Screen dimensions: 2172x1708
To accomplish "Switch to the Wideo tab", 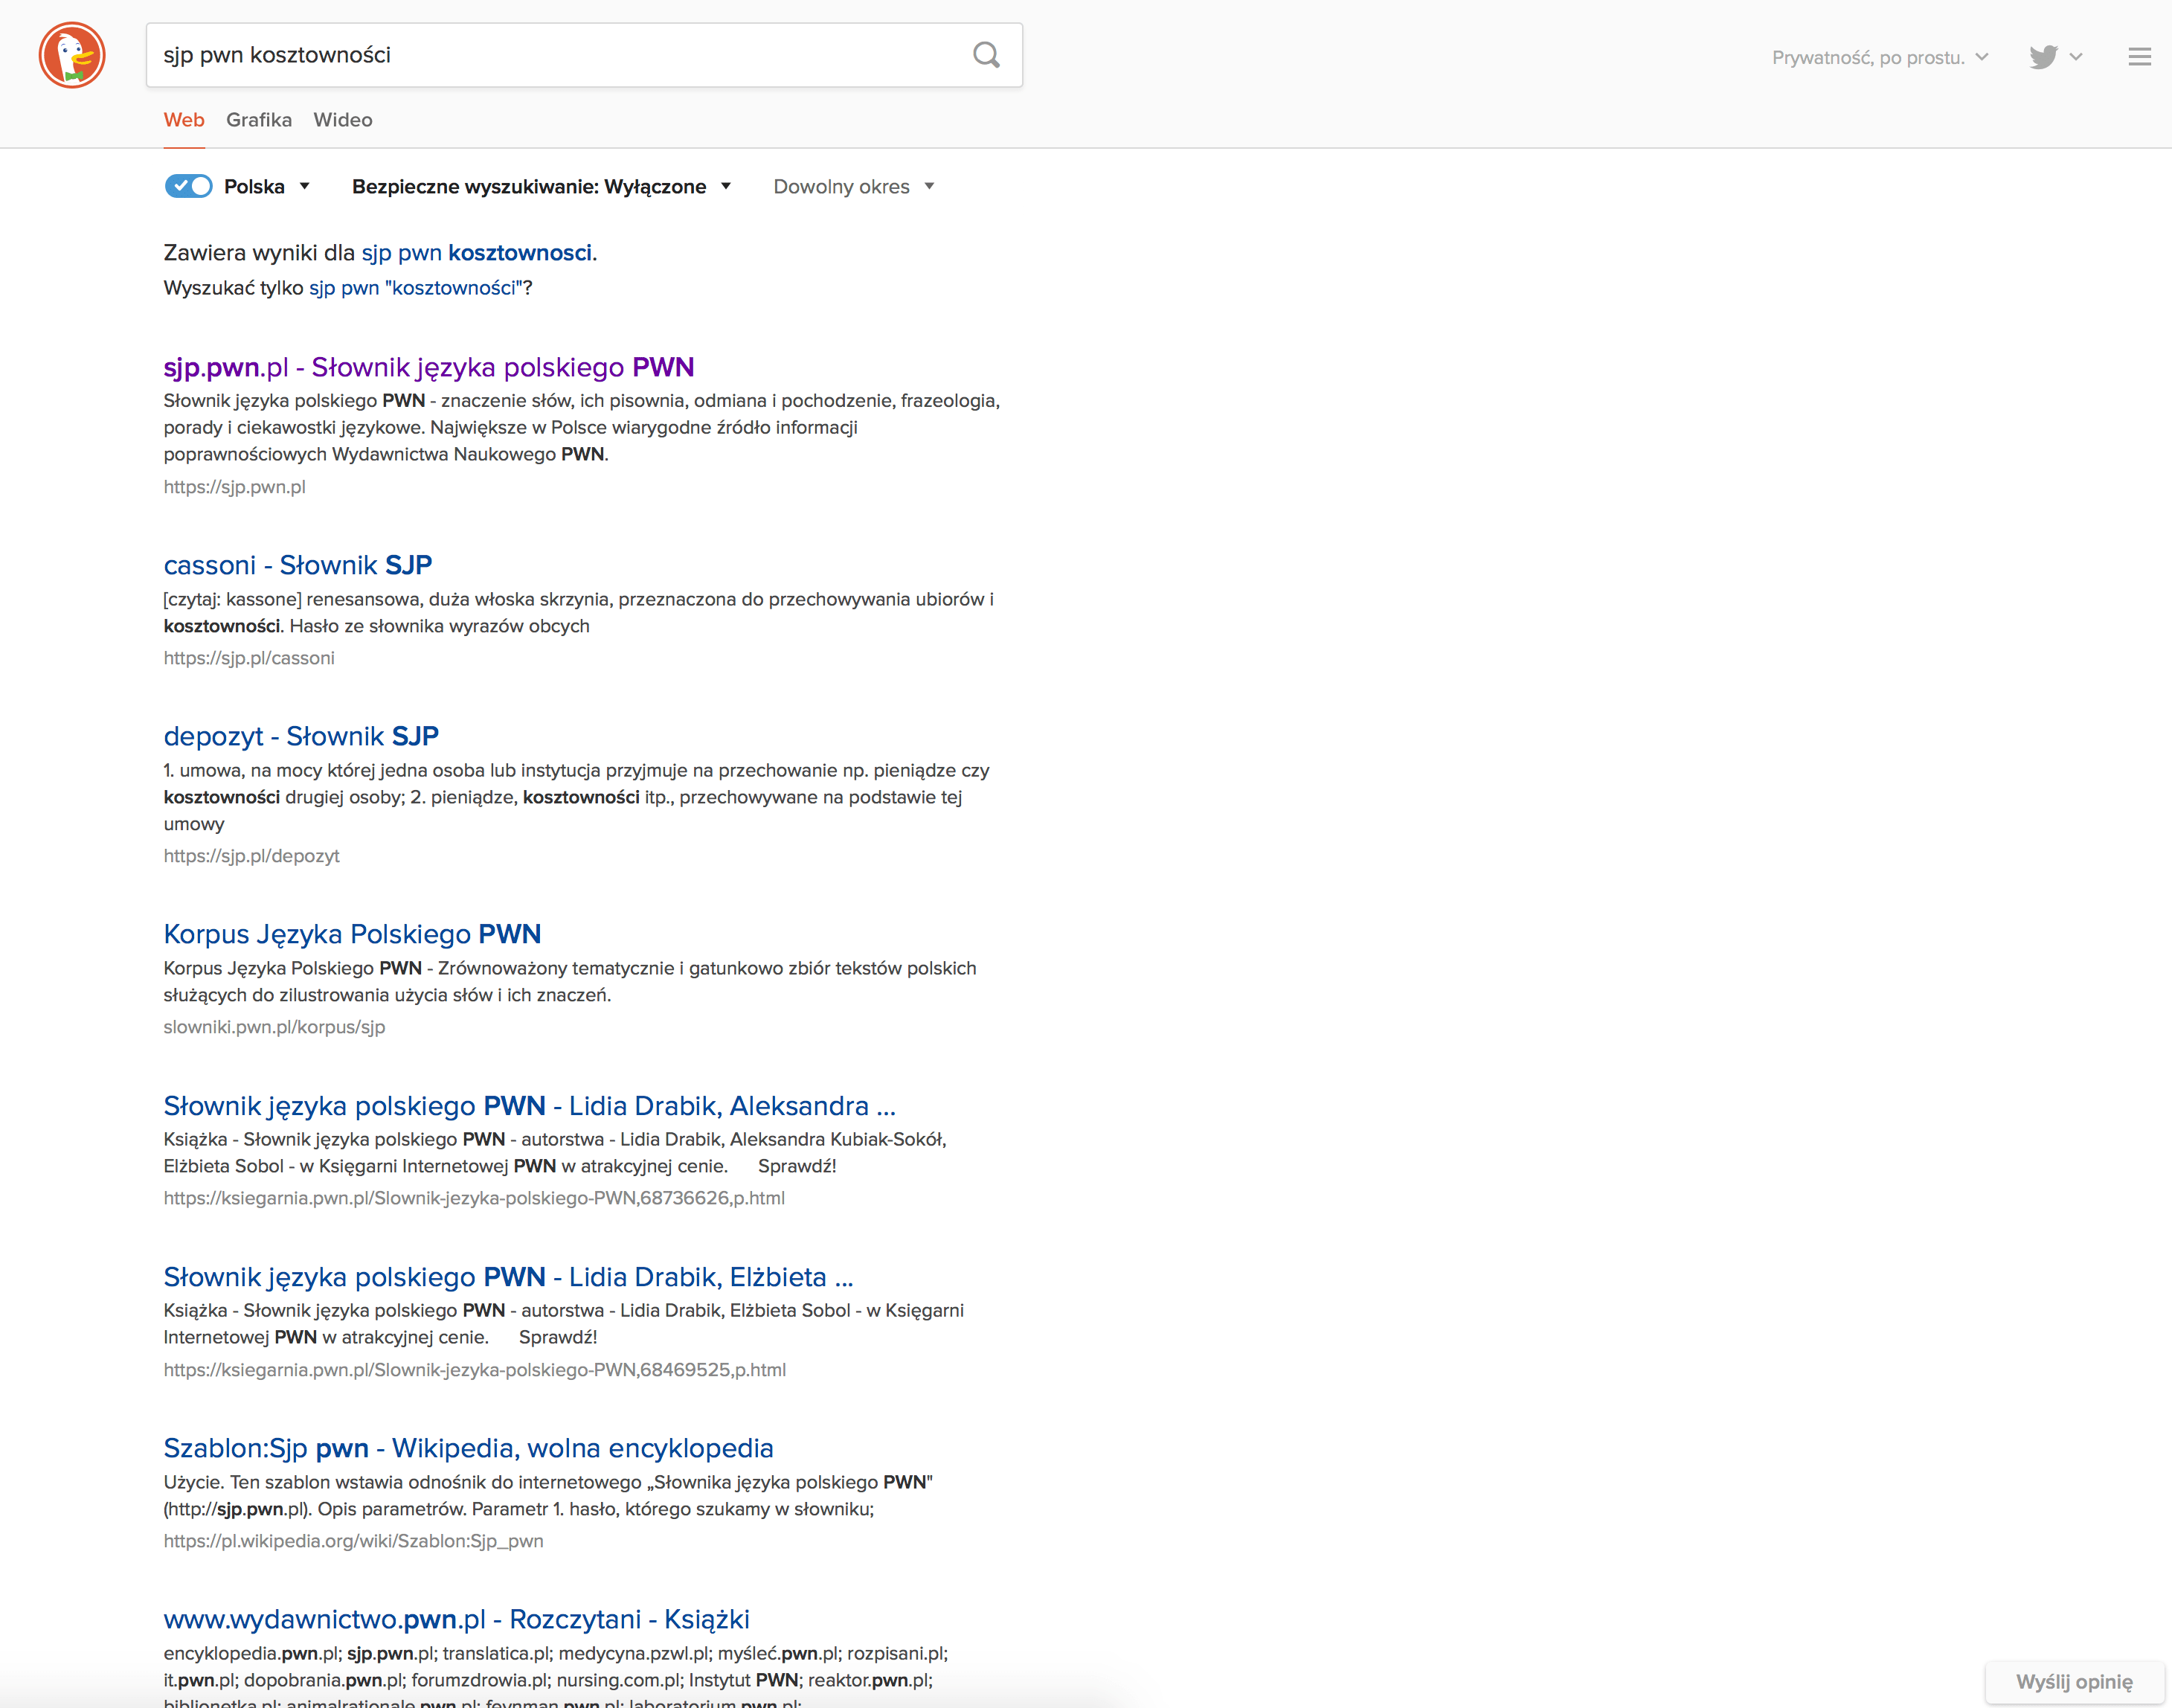I will click(x=343, y=120).
